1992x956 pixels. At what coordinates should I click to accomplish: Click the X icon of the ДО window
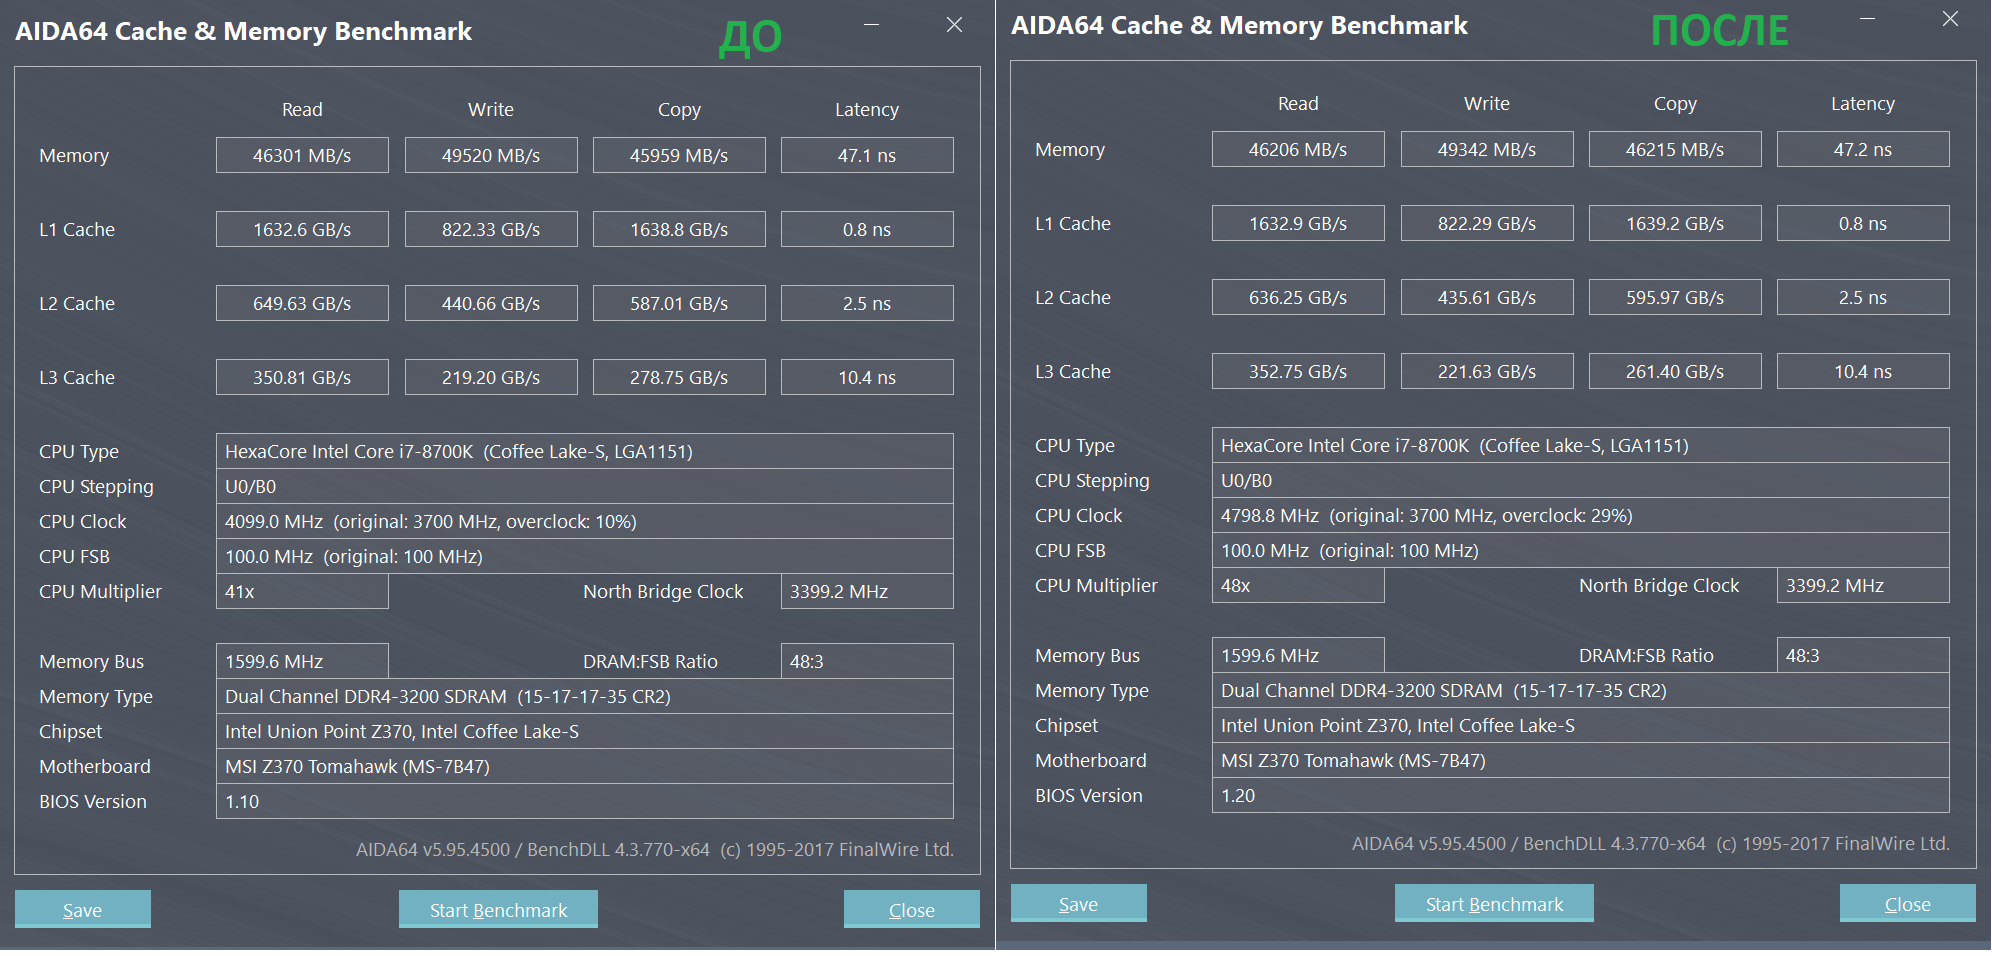(x=954, y=25)
